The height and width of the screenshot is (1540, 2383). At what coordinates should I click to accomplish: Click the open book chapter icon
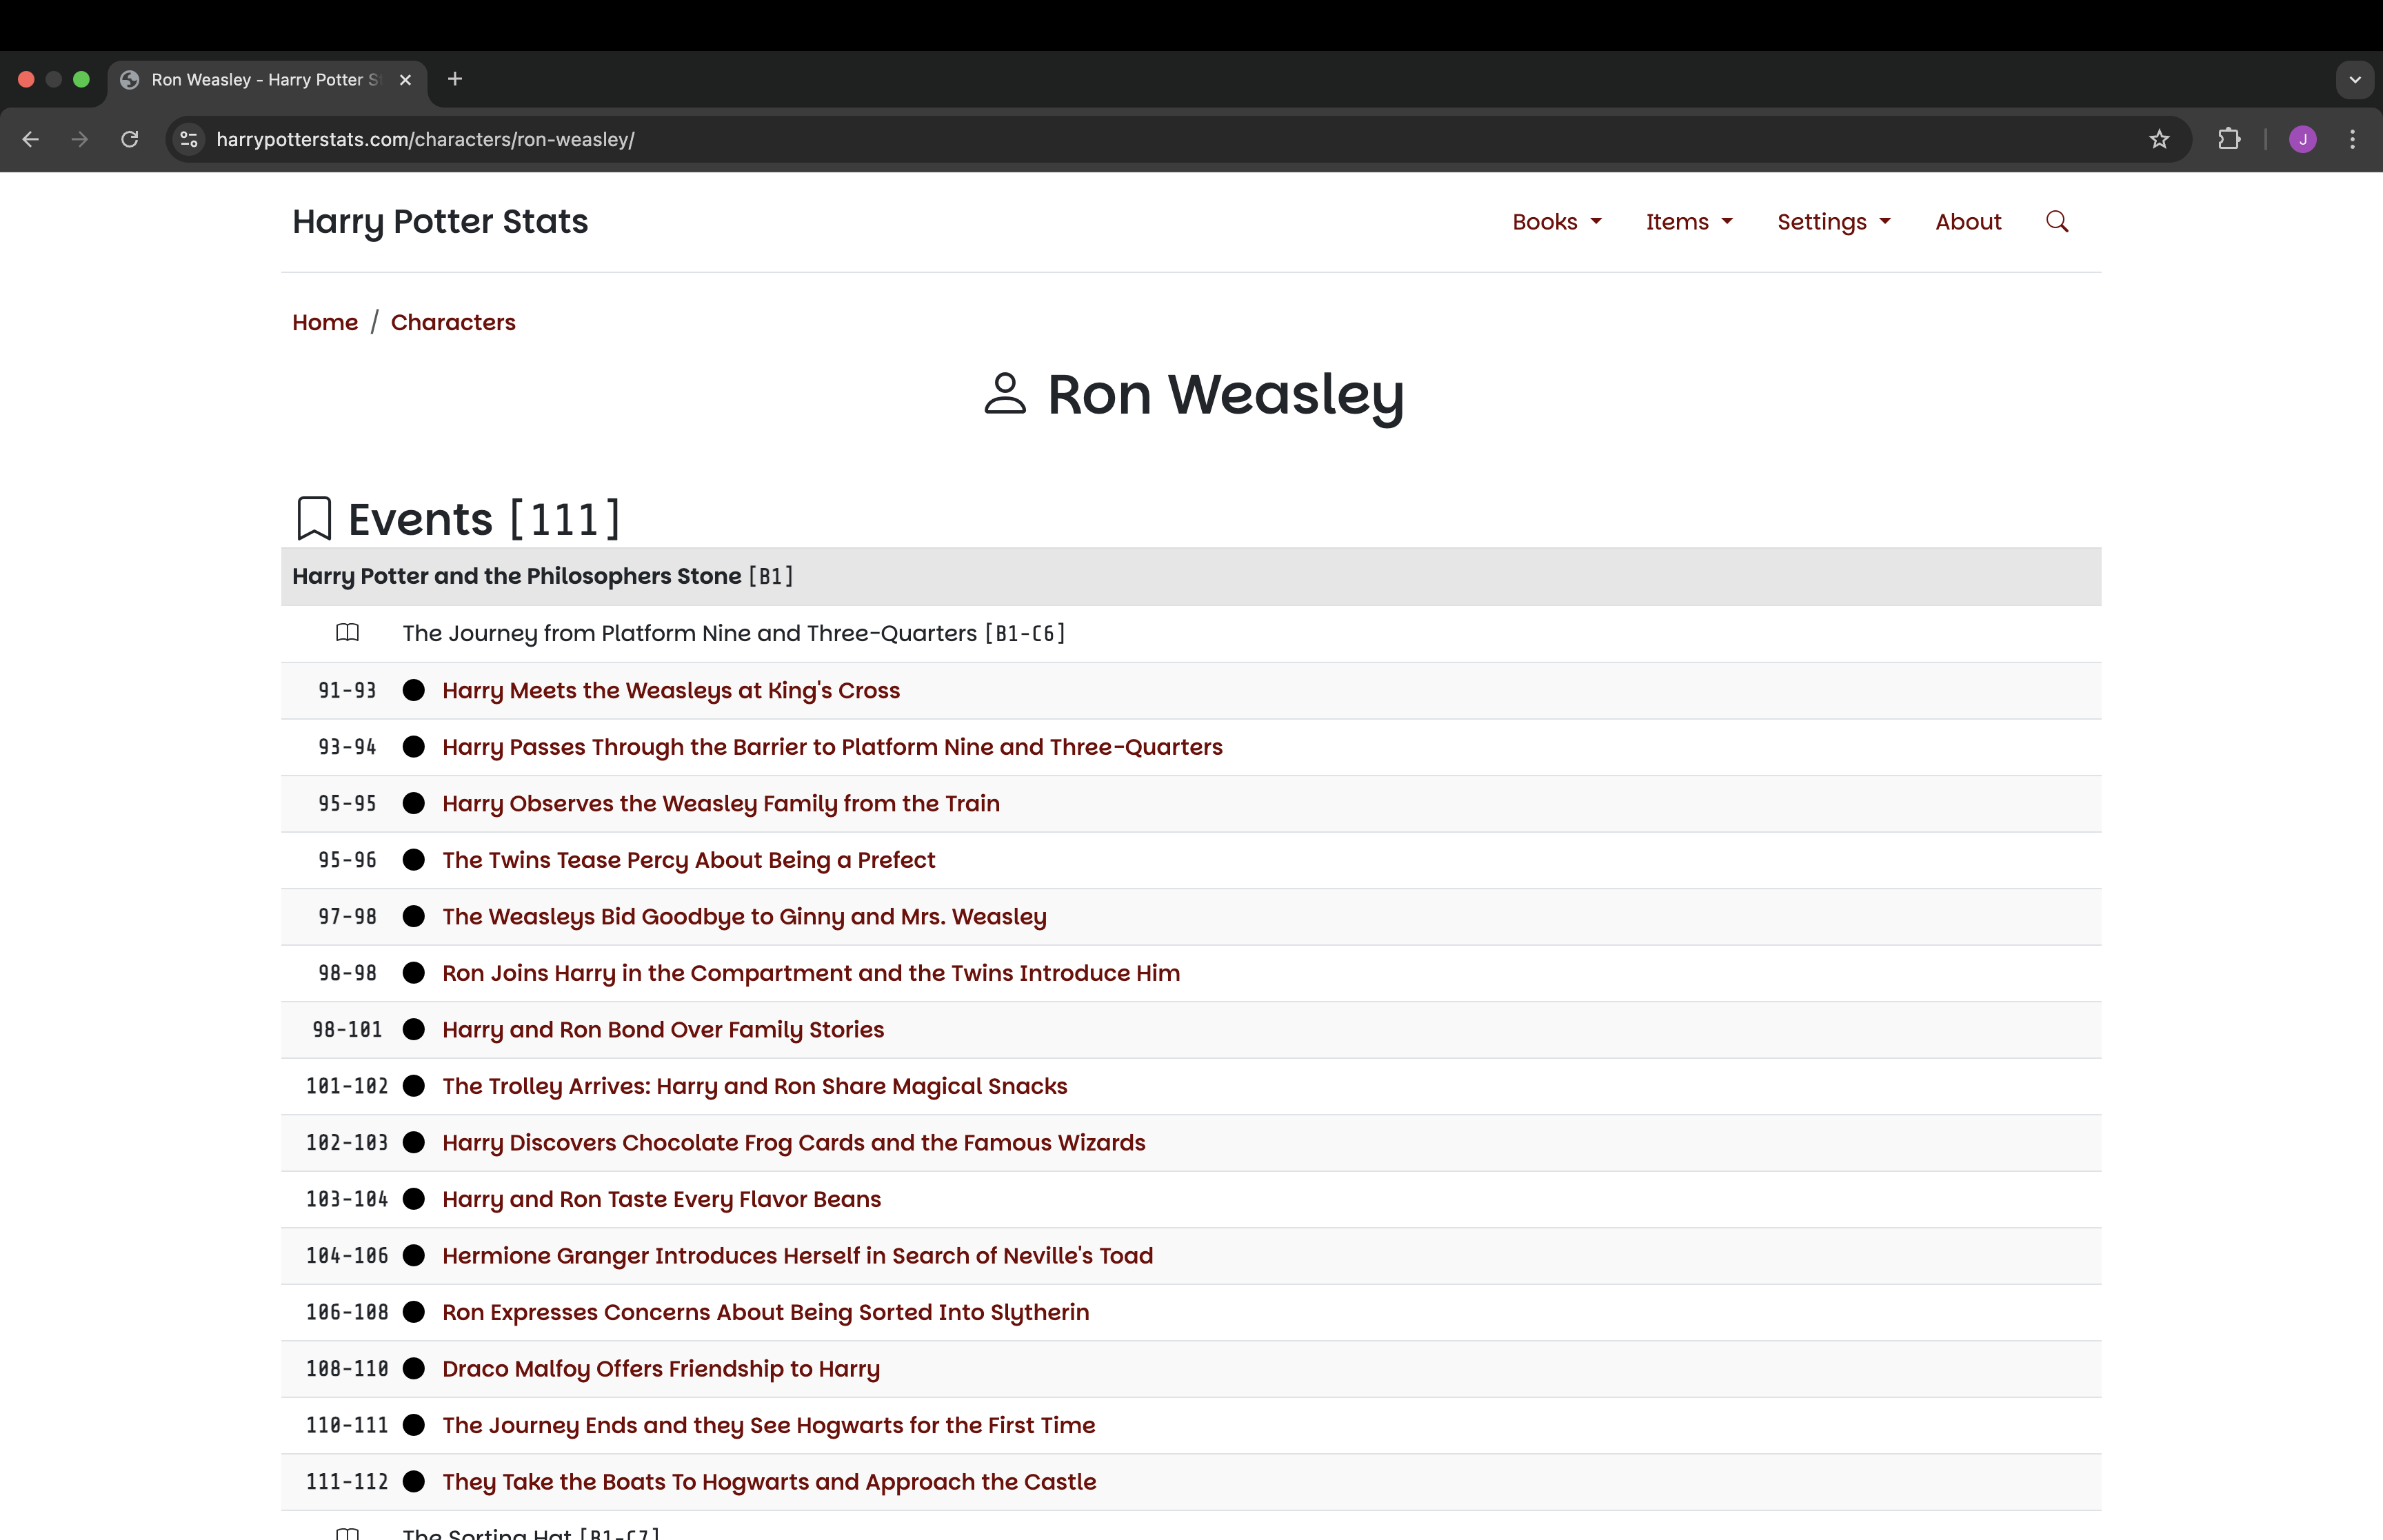[x=347, y=633]
